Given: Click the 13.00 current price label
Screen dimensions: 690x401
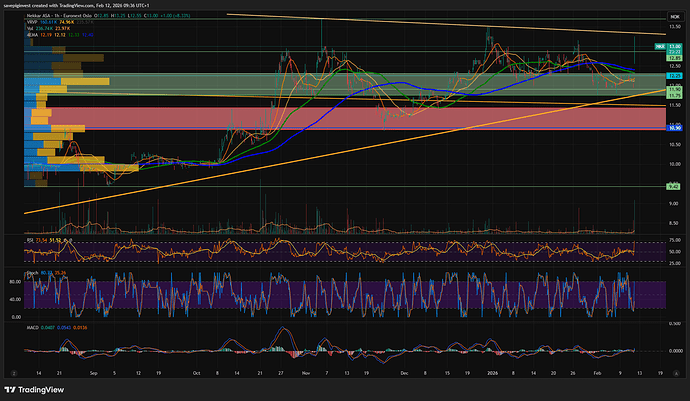Looking at the screenshot, I should (674, 46).
